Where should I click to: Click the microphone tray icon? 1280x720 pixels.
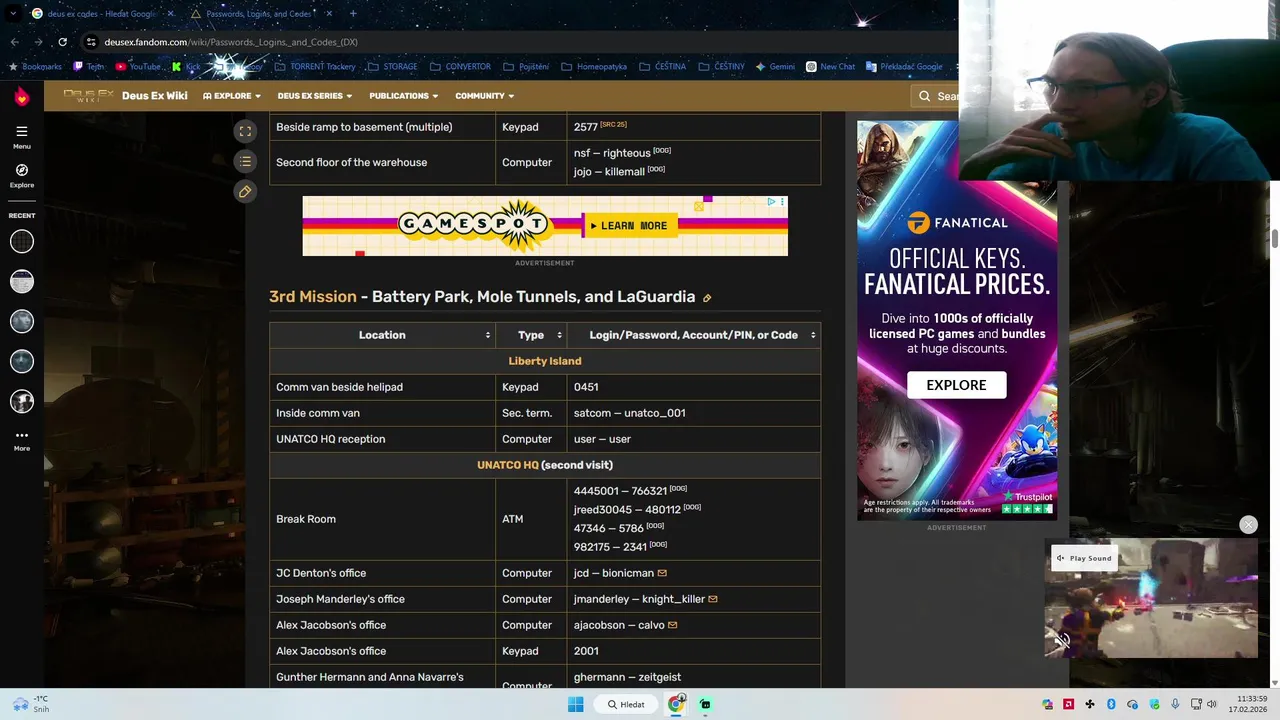point(1175,704)
